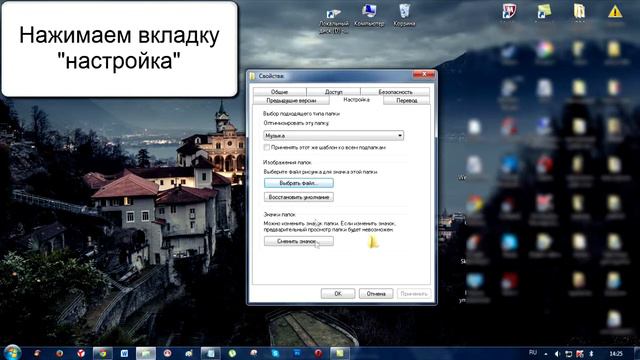Open the sticky notes desktop shortcut
640x360 pixels.
pos(544,11)
